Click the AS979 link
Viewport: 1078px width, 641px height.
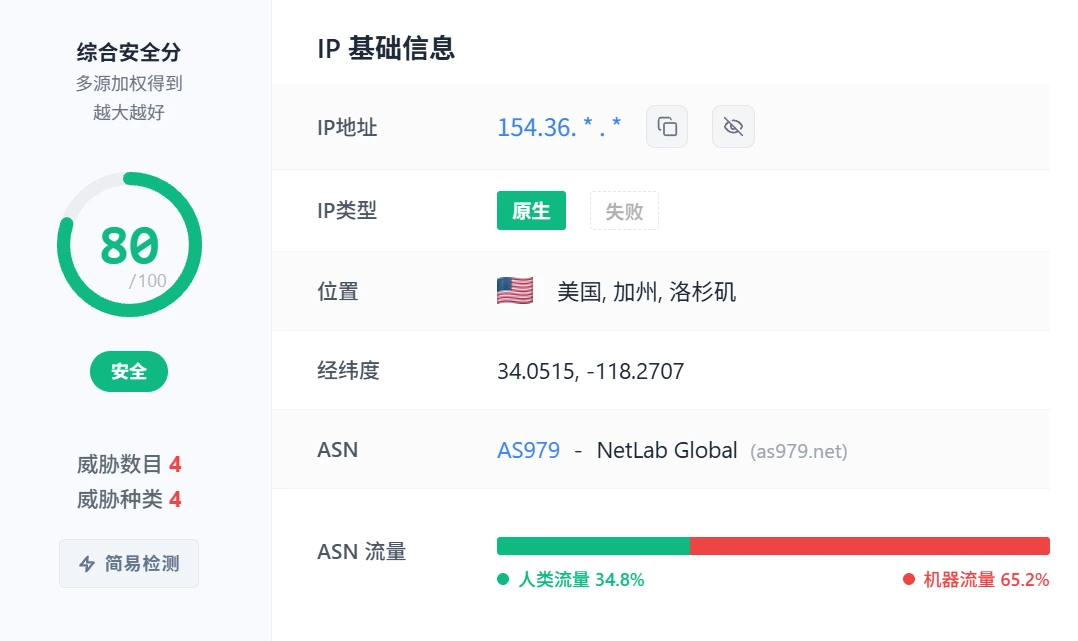click(528, 450)
